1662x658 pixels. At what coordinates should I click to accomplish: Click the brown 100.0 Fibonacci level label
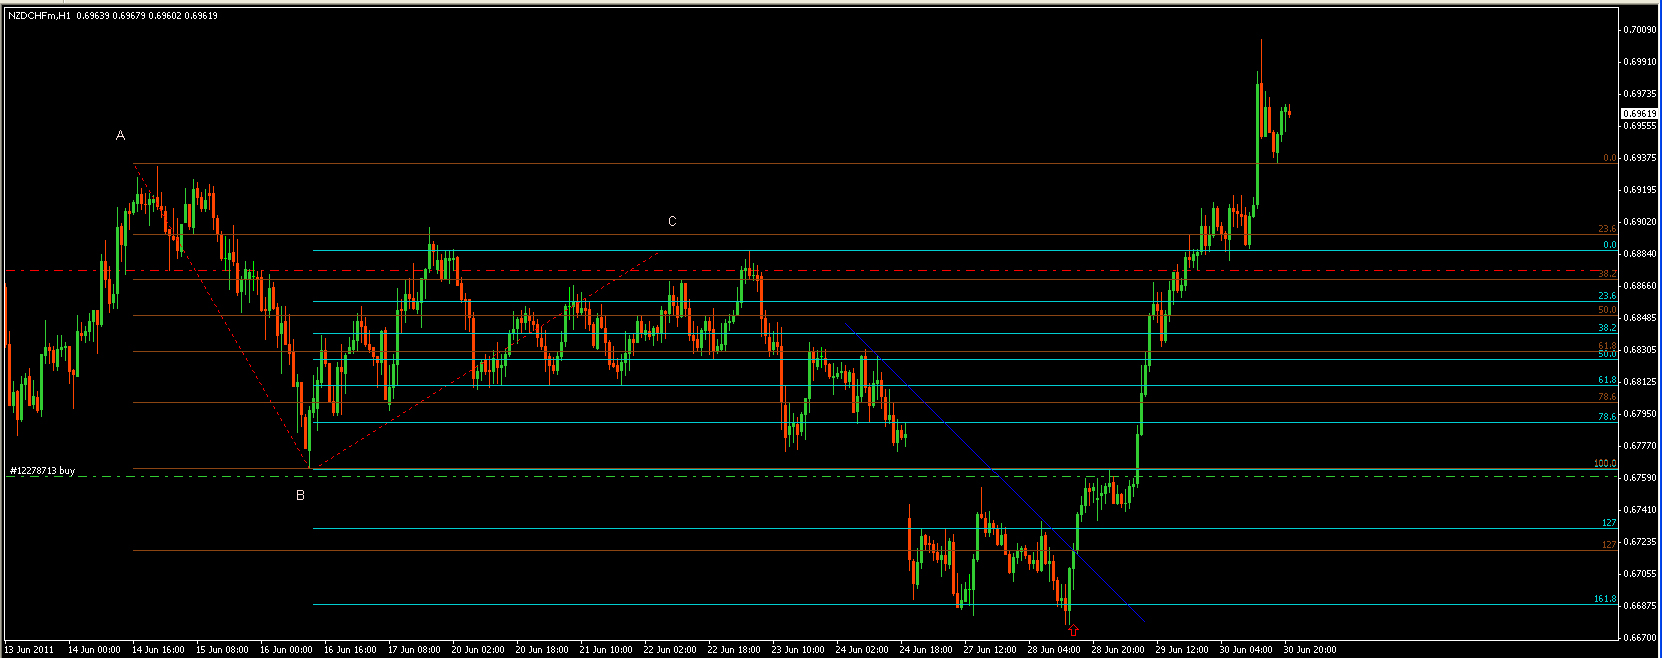point(1604,464)
